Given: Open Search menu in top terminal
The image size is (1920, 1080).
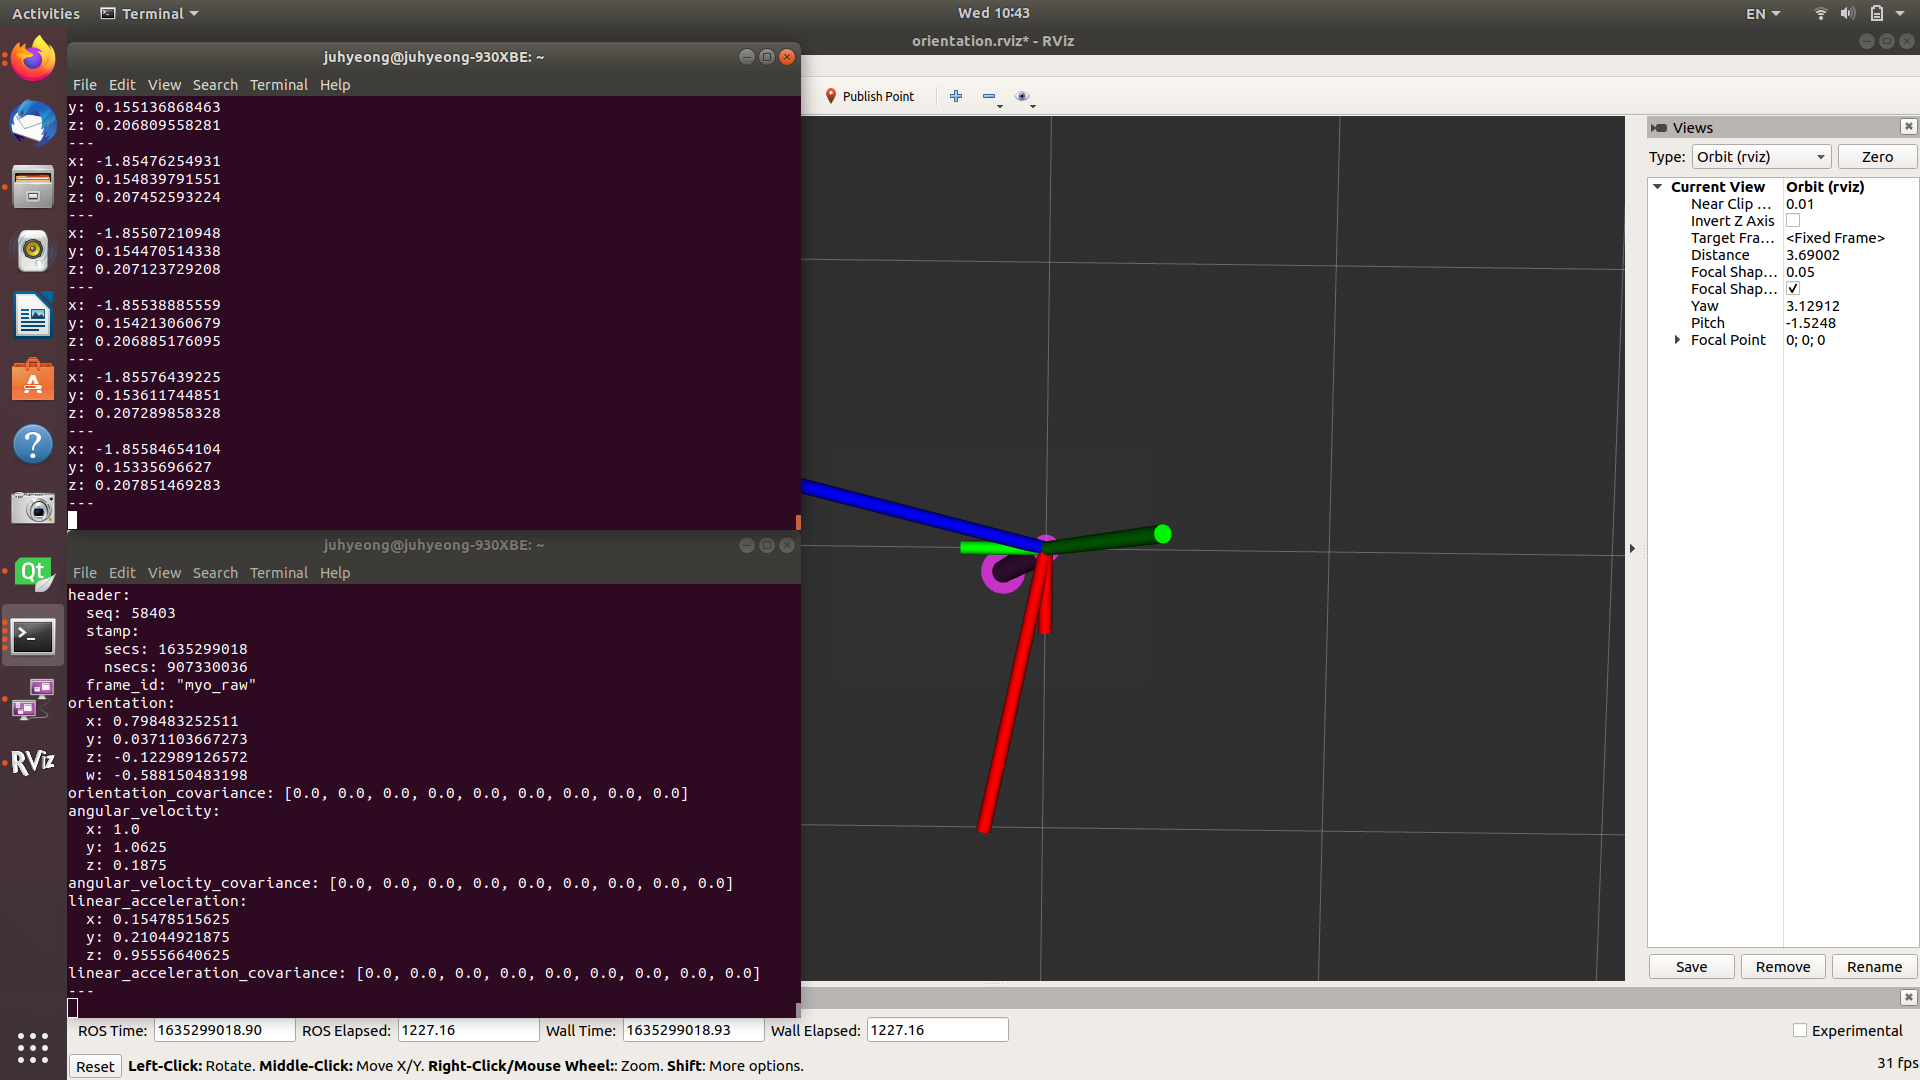Looking at the screenshot, I should click(215, 85).
